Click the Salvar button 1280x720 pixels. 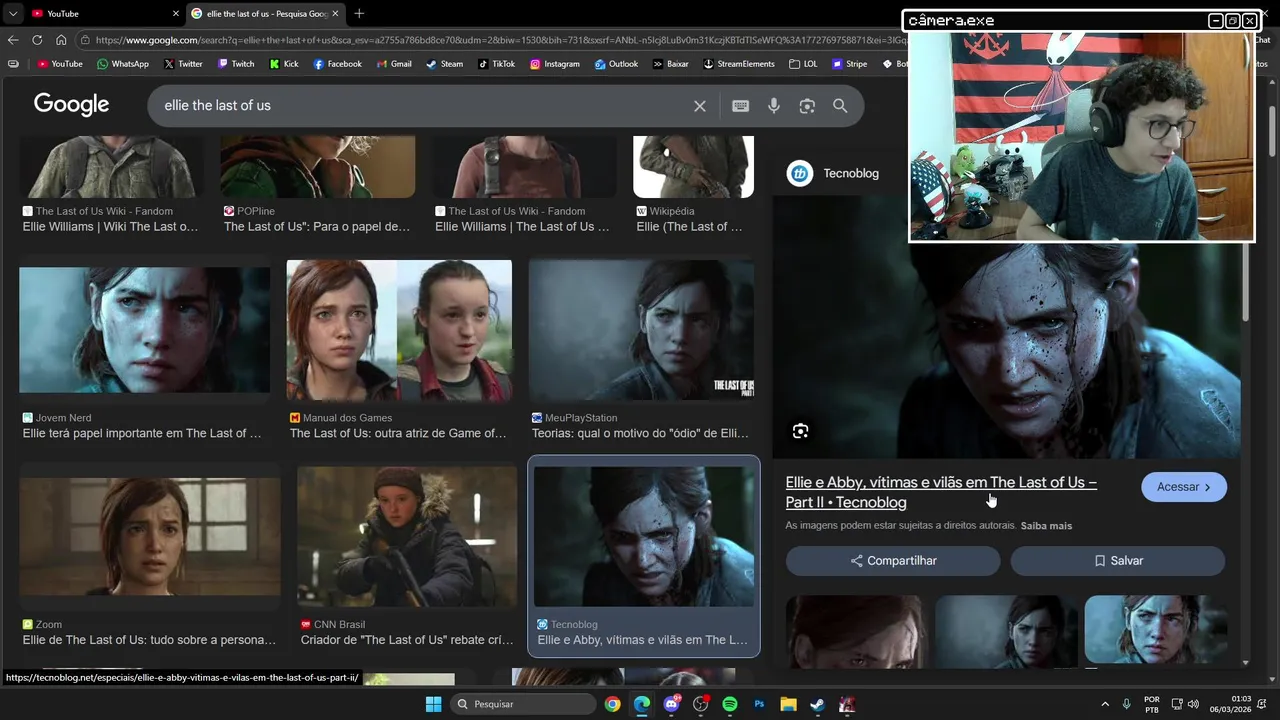pos(1118,561)
